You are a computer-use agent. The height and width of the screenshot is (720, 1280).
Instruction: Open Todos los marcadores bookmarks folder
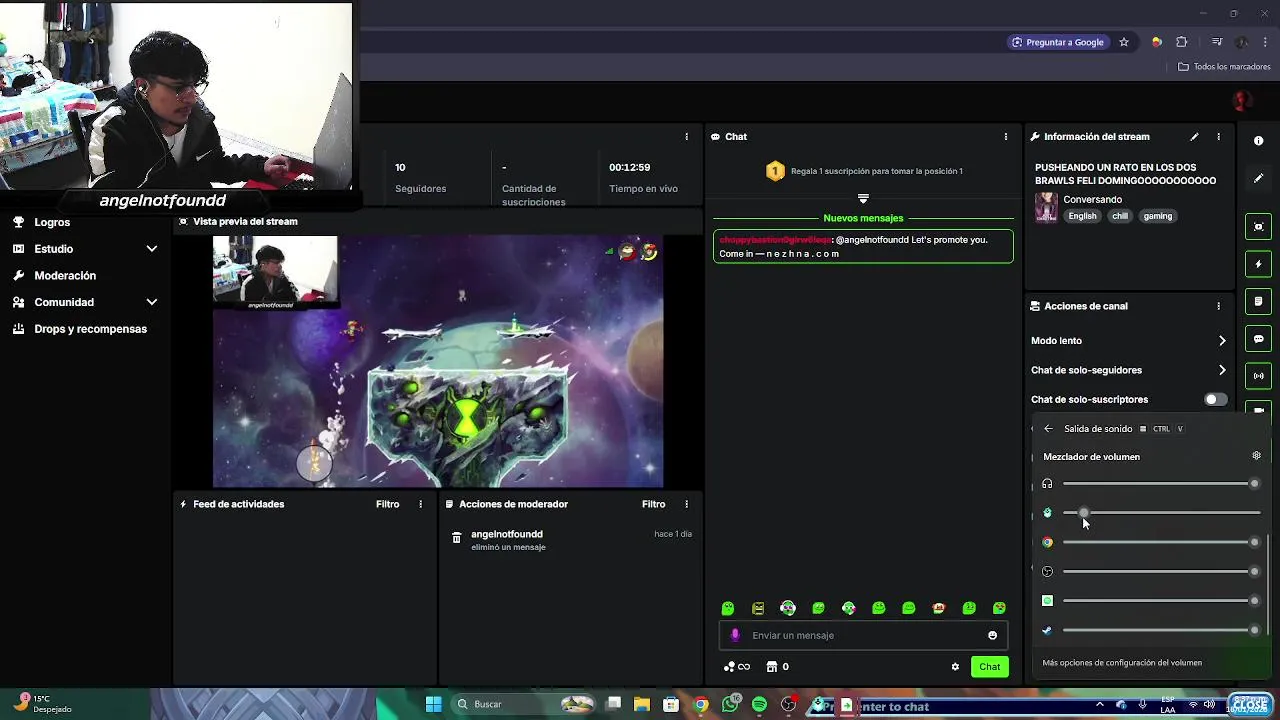[1225, 67]
